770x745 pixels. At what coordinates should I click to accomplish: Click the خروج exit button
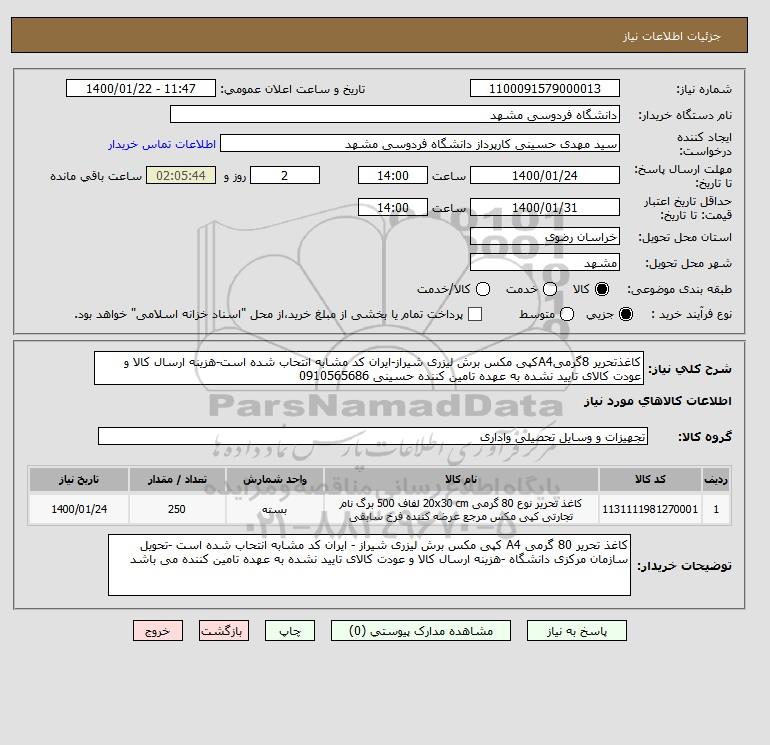[x=158, y=631]
